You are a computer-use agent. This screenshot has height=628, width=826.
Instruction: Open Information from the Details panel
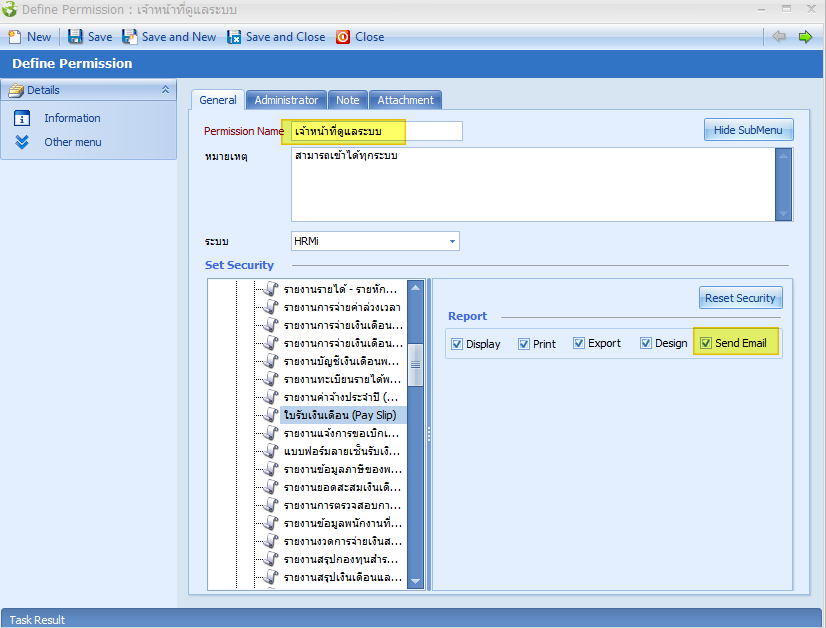tap(72, 118)
